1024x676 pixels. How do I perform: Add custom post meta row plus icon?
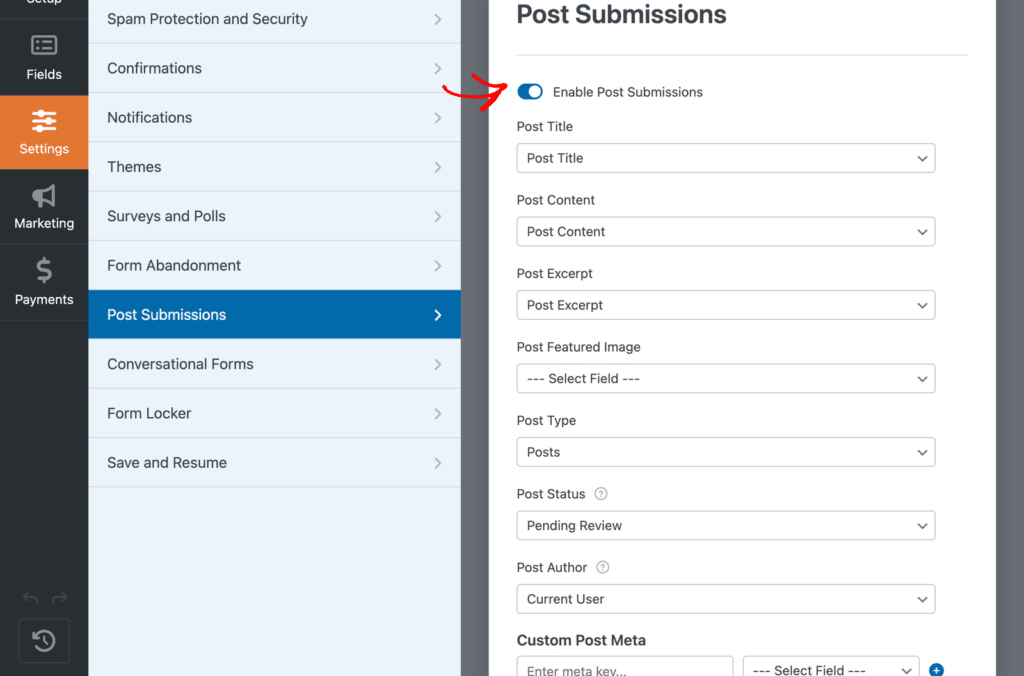(936, 669)
